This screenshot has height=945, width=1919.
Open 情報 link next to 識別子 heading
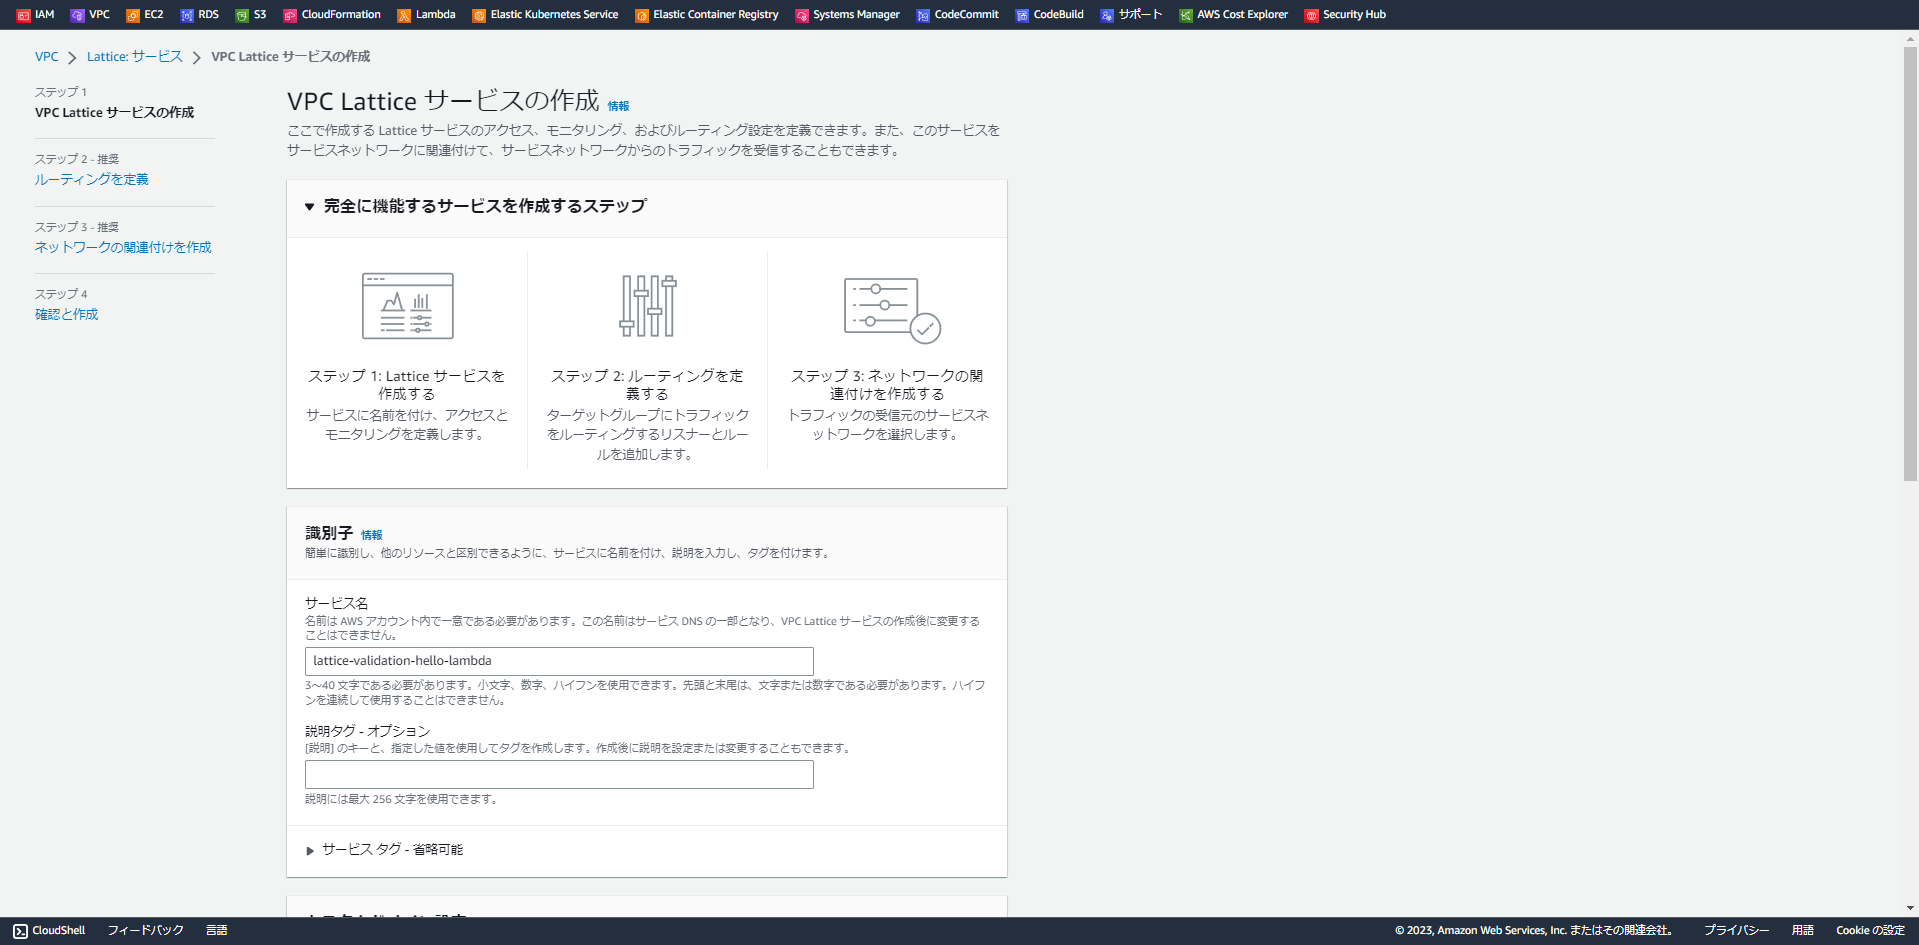coord(372,535)
